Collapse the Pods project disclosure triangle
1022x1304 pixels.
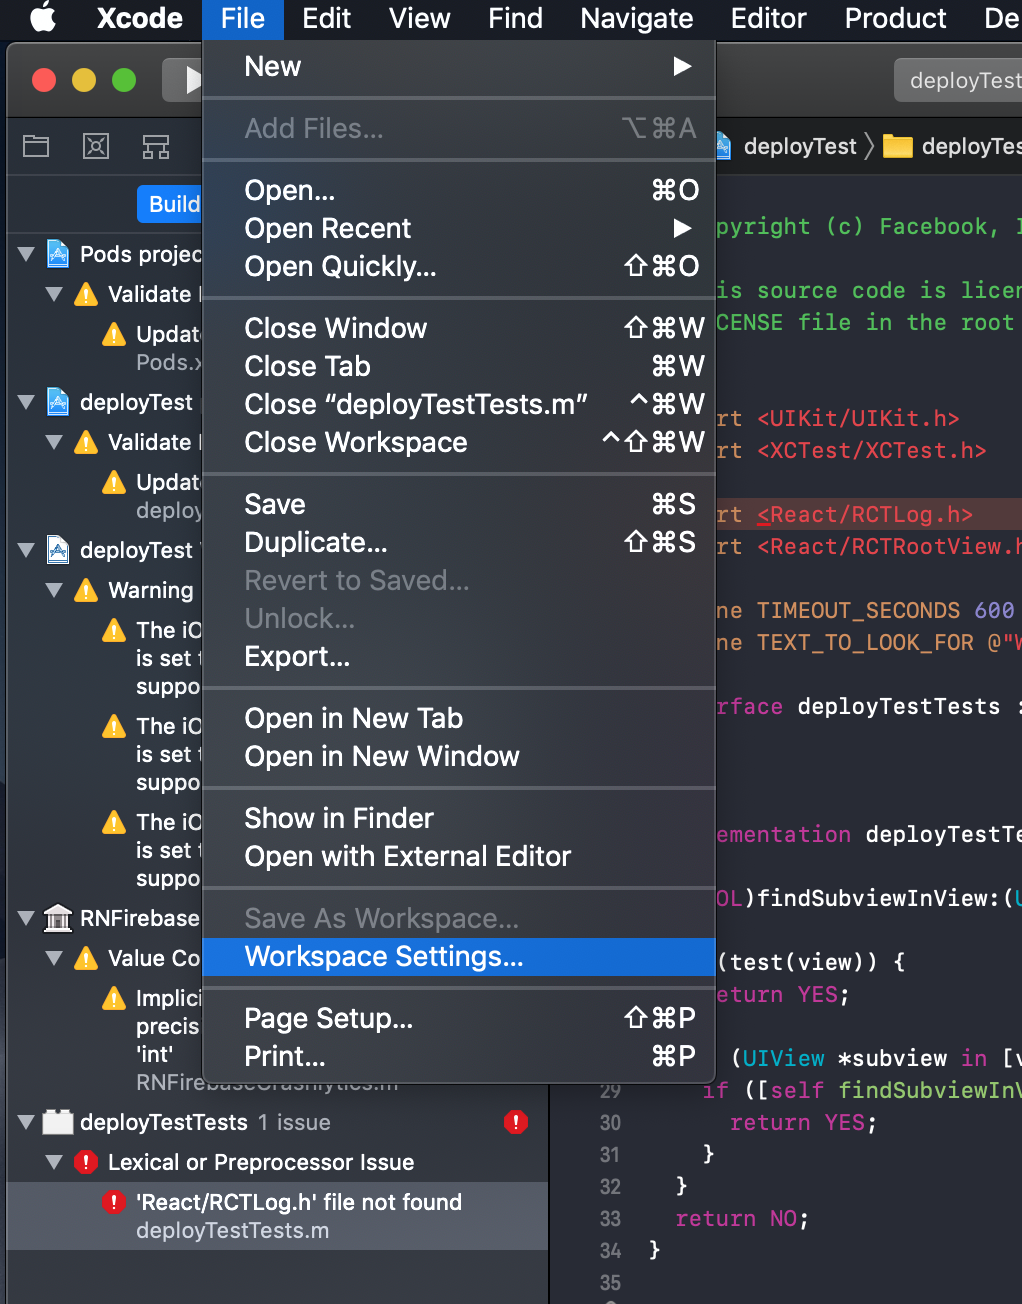pyautogui.click(x=27, y=254)
